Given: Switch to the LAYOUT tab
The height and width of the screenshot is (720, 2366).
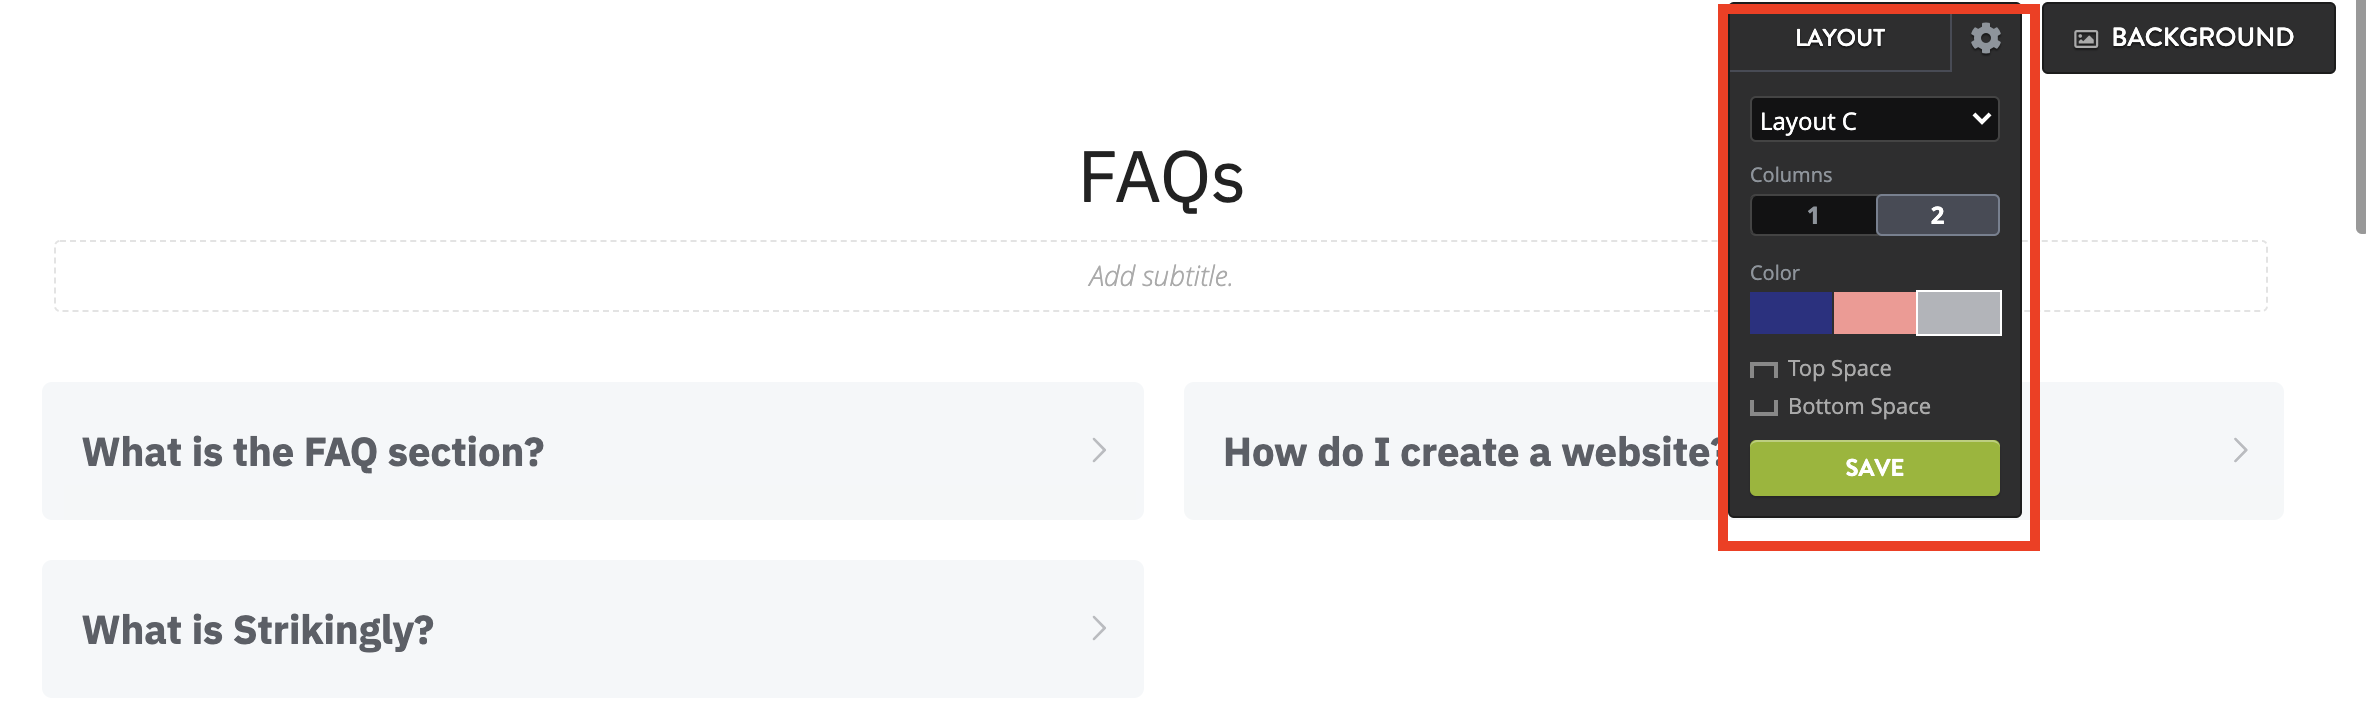Looking at the screenshot, I should [1839, 38].
